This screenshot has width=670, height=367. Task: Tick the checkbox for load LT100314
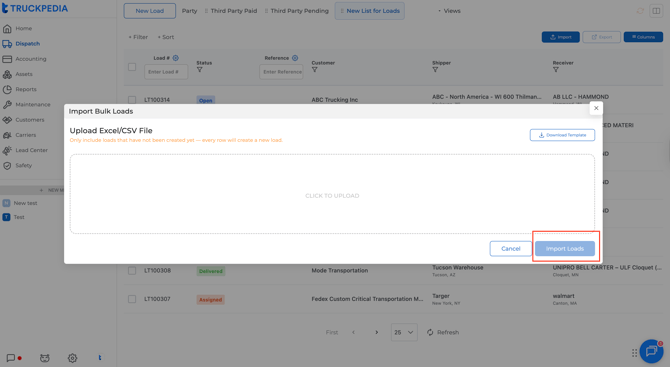132,100
